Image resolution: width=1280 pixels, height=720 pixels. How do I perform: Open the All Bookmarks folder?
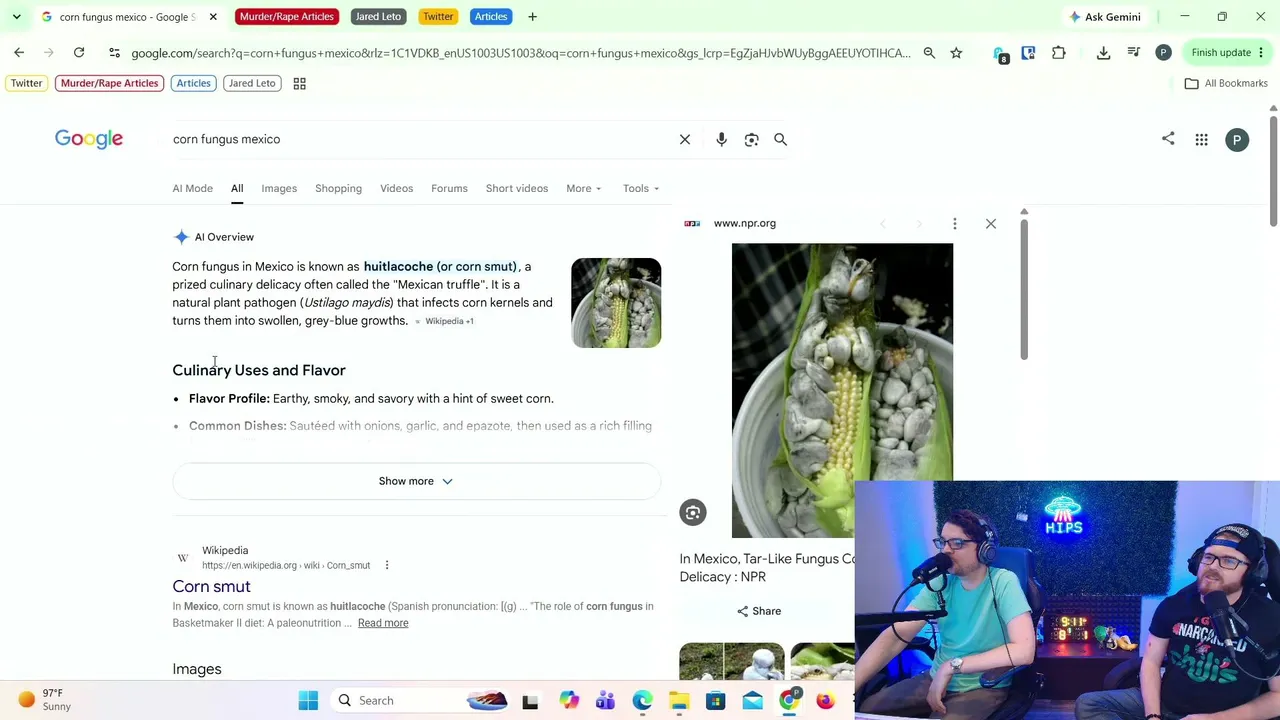pos(1226,83)
